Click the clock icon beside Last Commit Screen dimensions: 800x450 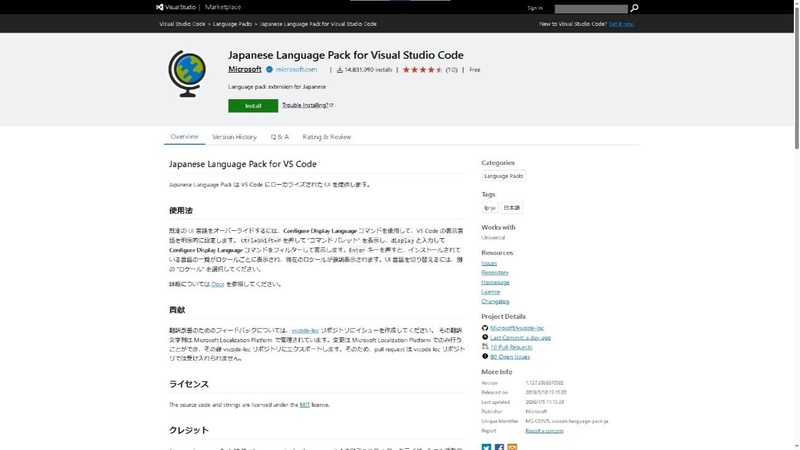(x=485, y=337)
